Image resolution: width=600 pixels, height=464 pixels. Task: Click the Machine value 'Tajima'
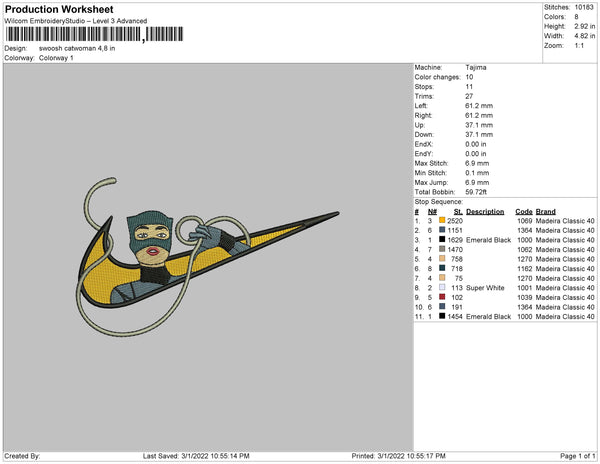[476, 67]
